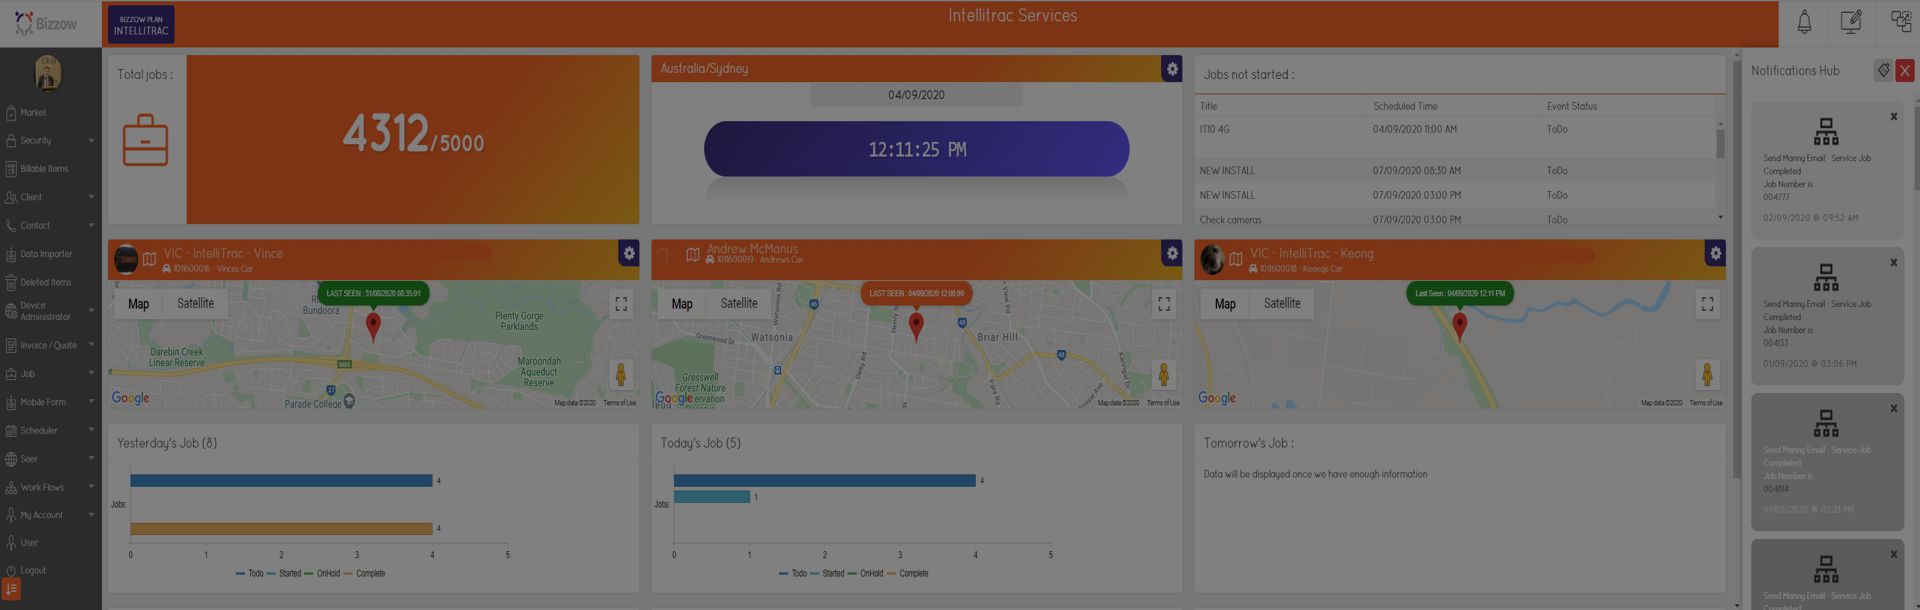Switch Vince map to Map view
The width and height of the screenshot is (1920, 610).
tap(139, 304)
